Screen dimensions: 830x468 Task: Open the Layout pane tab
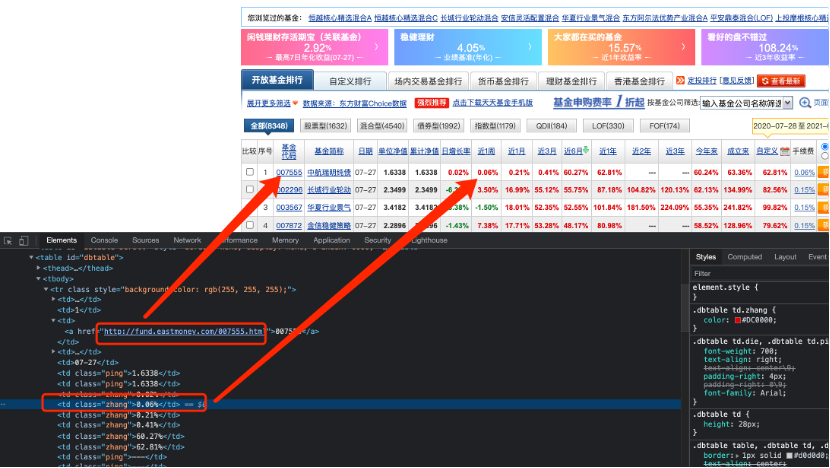pos(785,257)
